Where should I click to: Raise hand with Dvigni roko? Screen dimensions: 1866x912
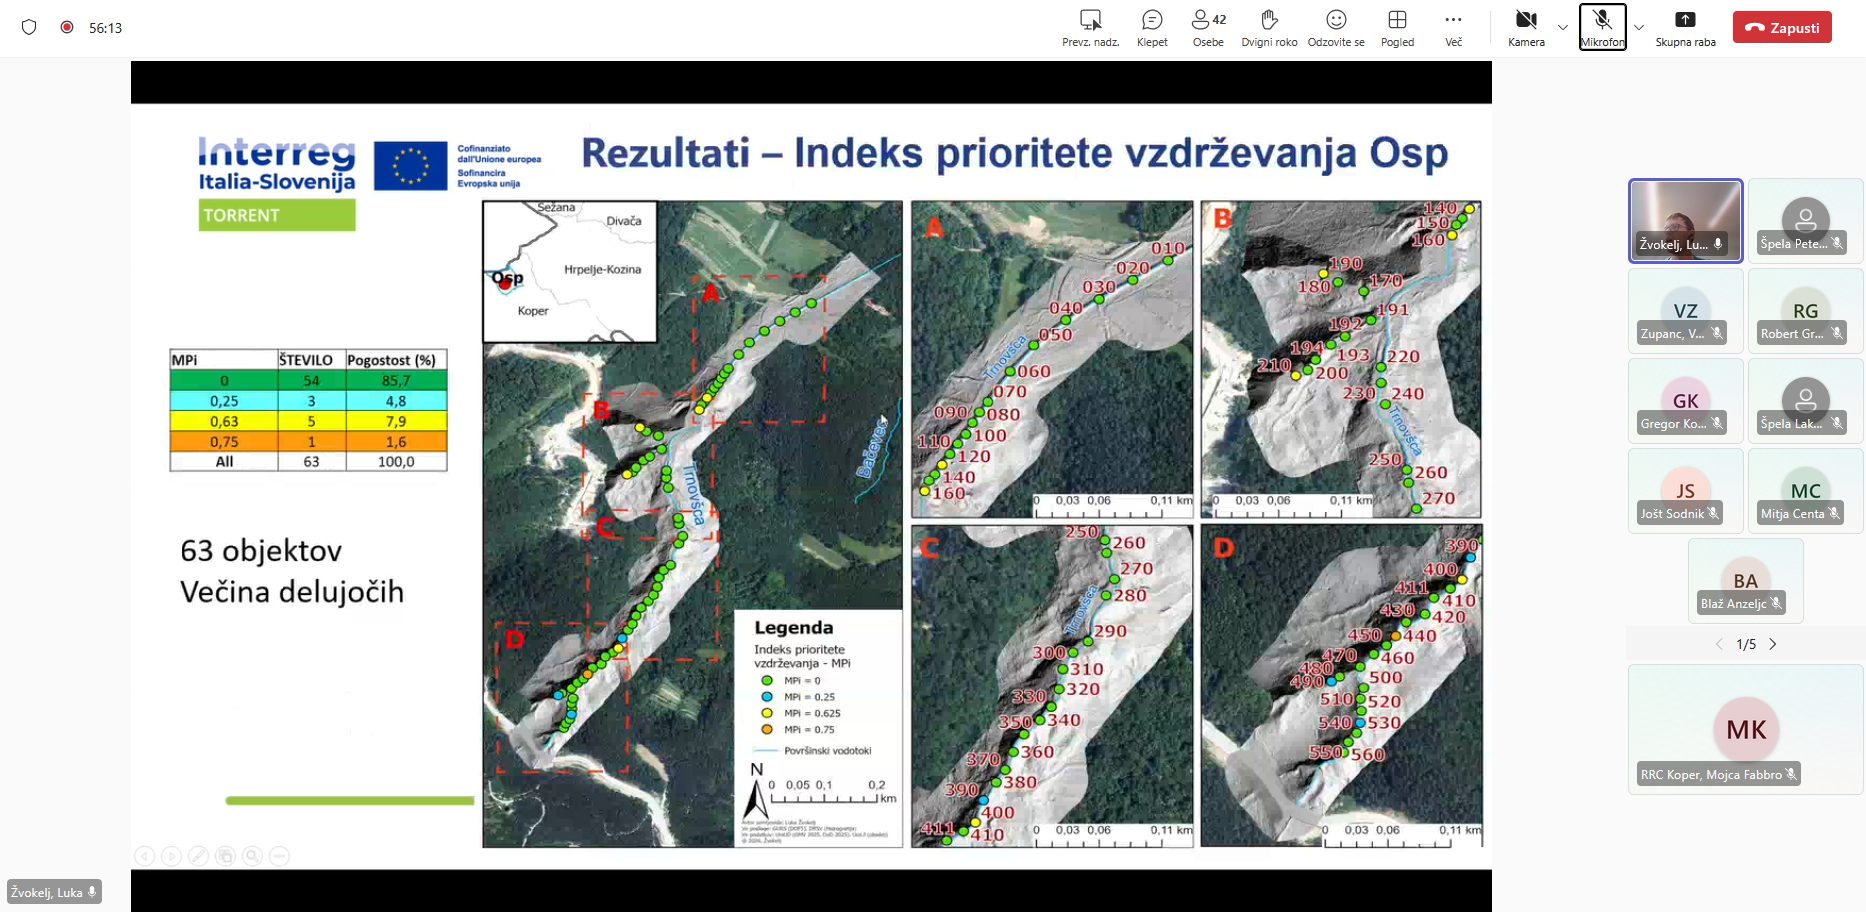(1269, 20)
